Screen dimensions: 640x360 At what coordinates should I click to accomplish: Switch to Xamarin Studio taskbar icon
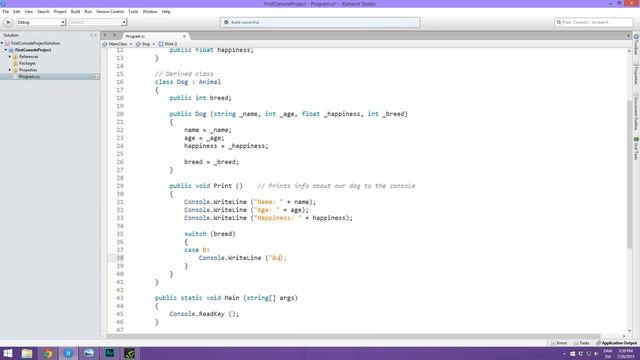click(68, 353)
